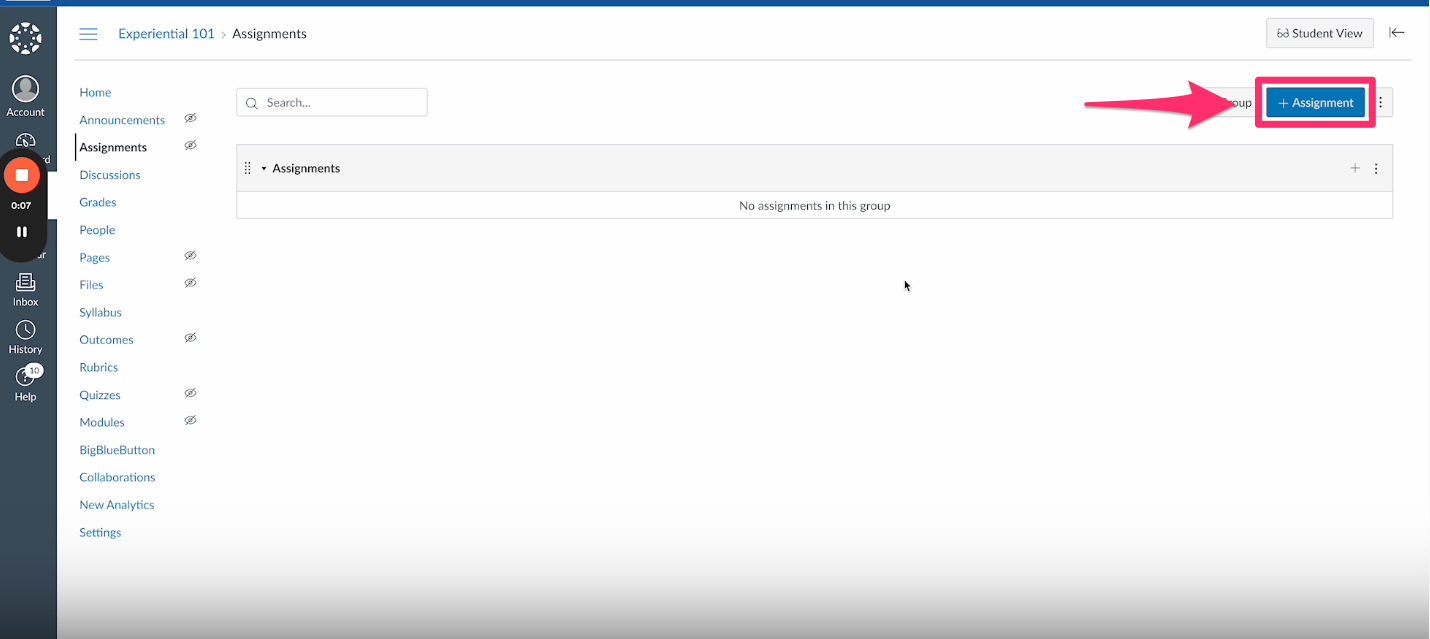This screenshot has height=639, width=1430.
Task: Select Settings from the course navigation
Action: click(x=99, y=532)
